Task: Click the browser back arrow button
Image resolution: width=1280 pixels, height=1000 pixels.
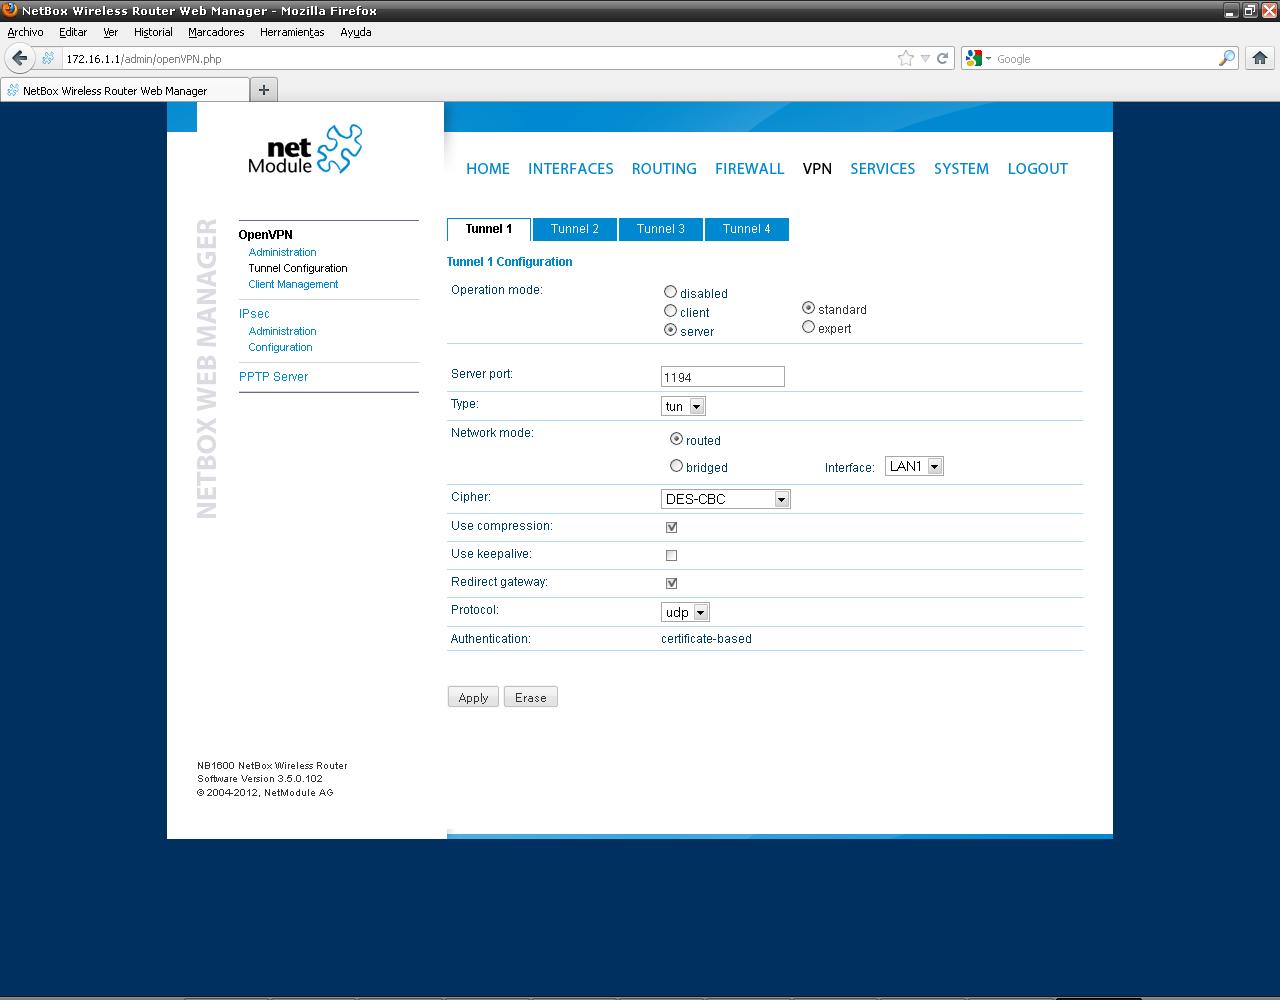Action: (19, 58)
